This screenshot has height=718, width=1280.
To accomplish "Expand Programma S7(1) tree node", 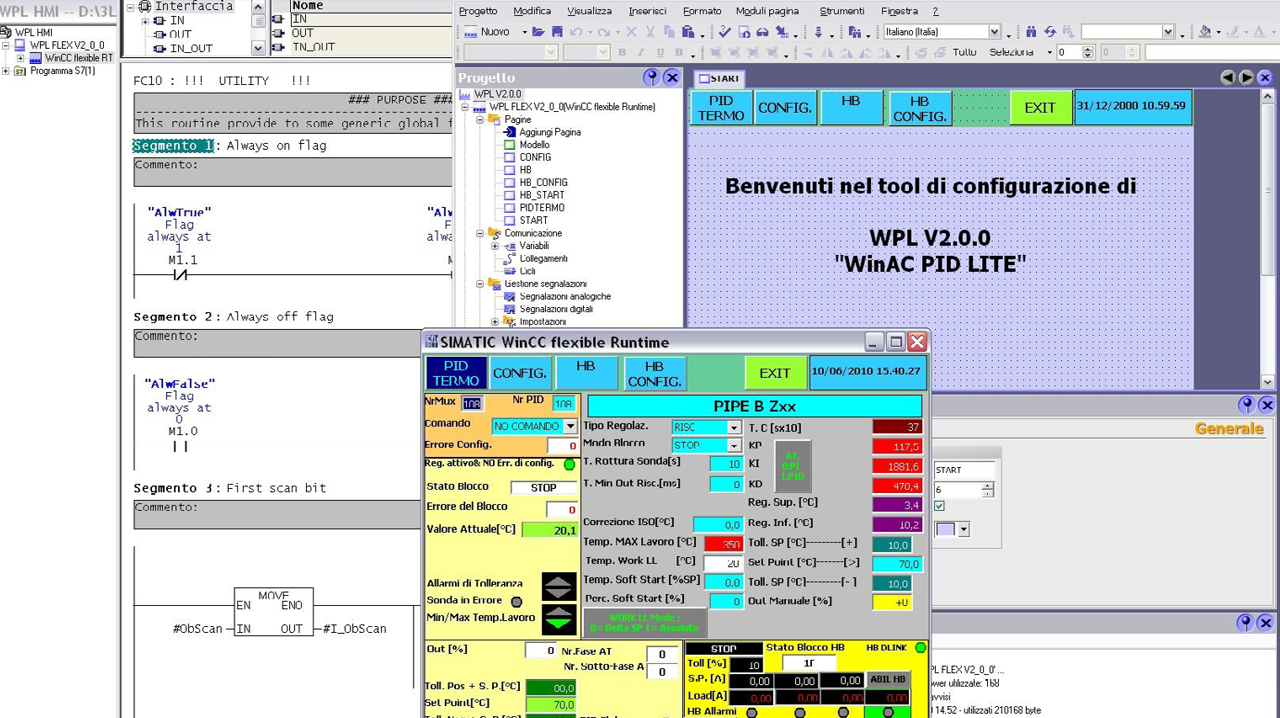I will pyautogui.click(x=6, y=71).
